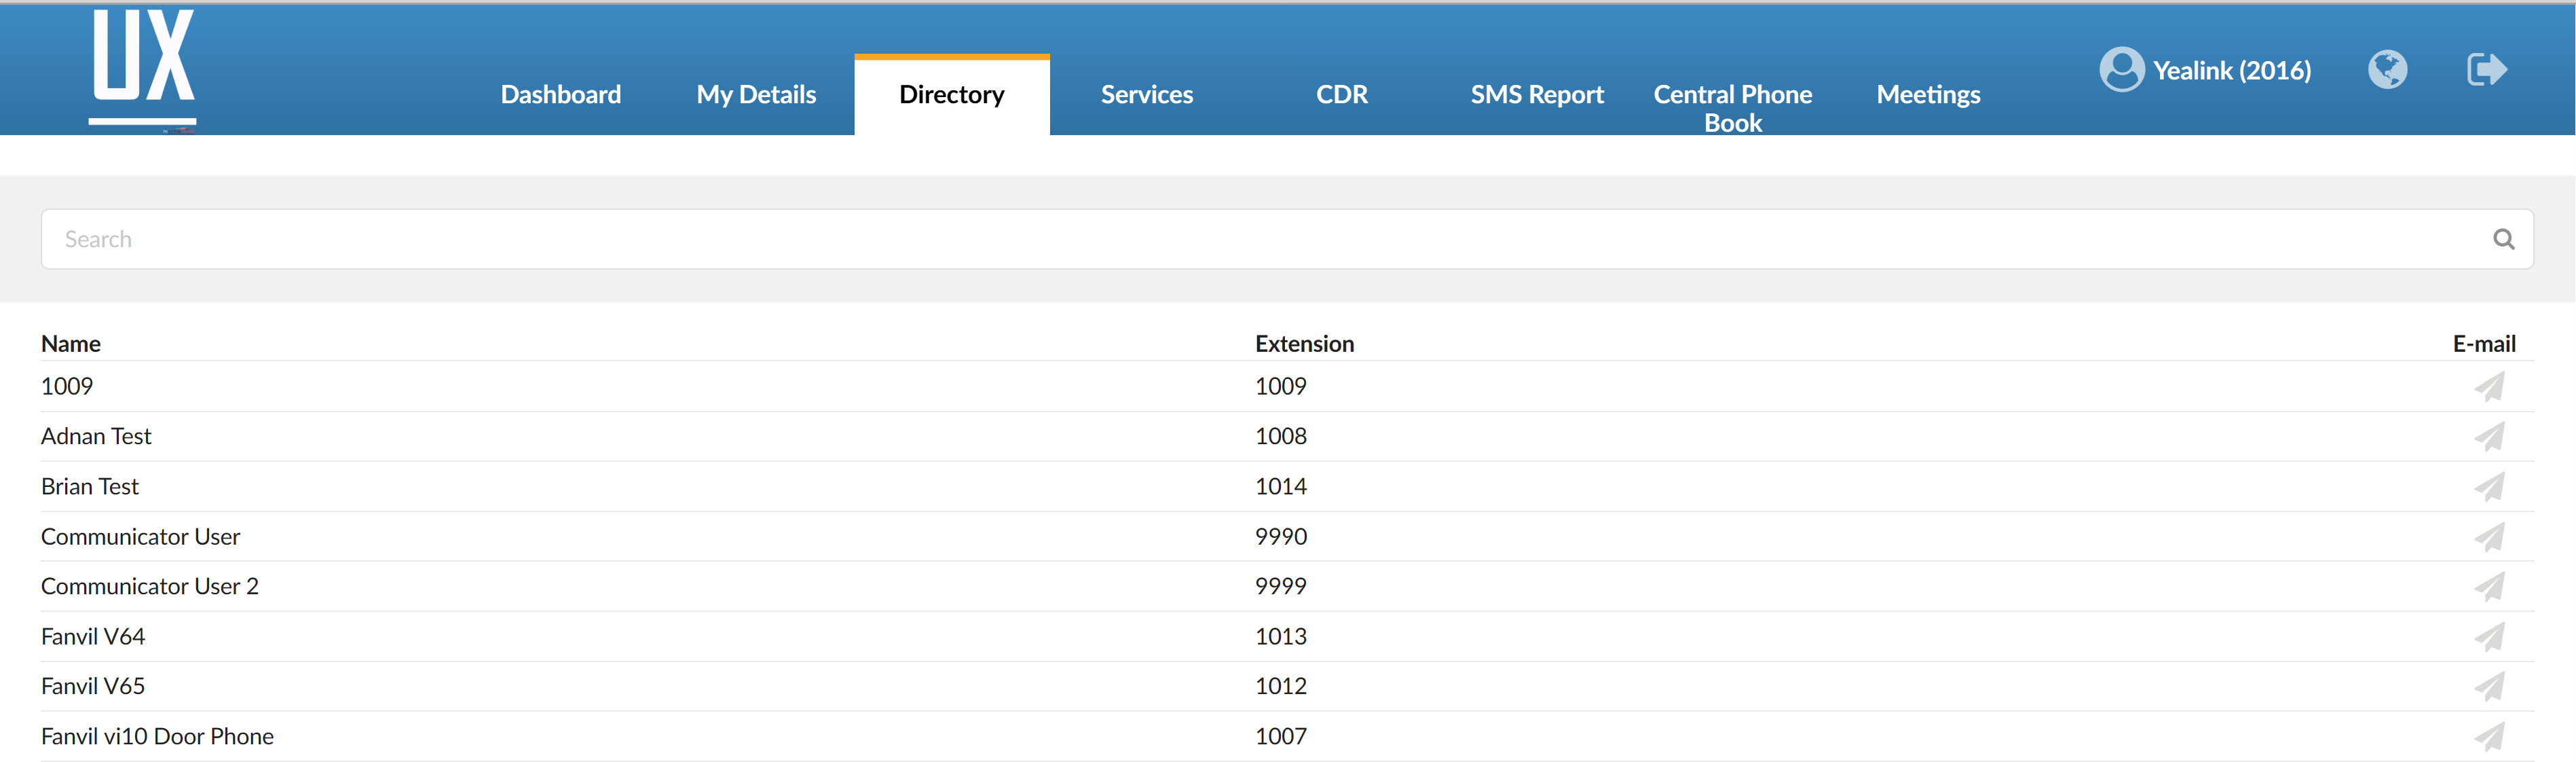2576x762 pixels.
Task: Open the Dashboard tab
Action: 561,94
